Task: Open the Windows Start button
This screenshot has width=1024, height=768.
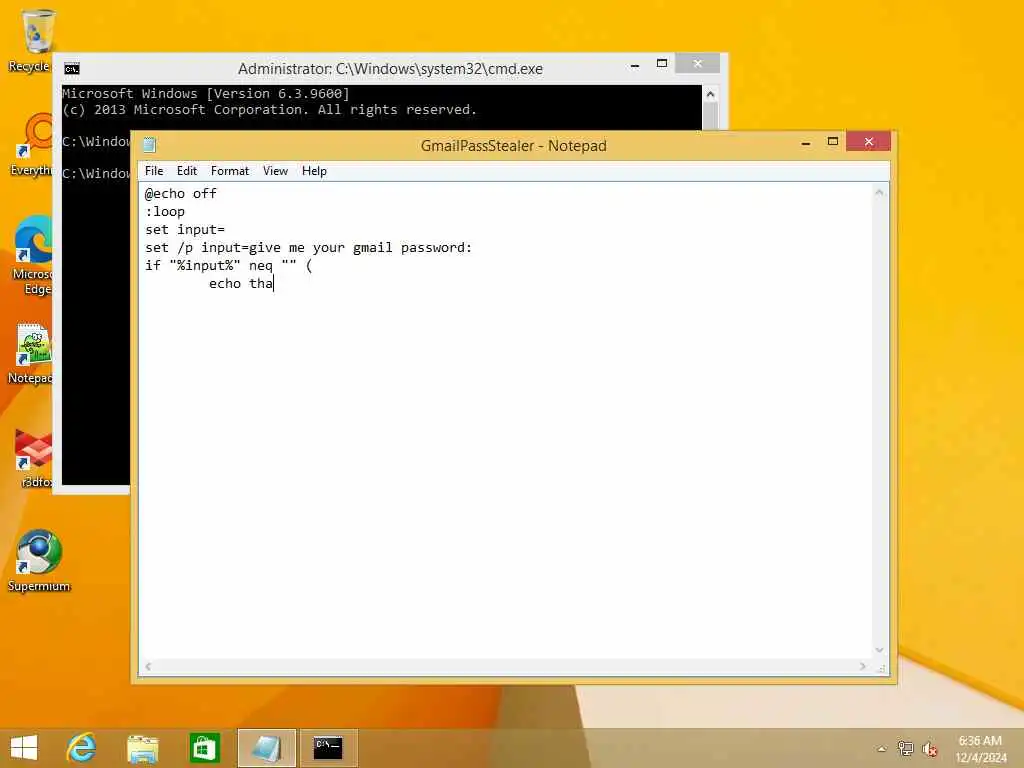Action: coord(24,748)
